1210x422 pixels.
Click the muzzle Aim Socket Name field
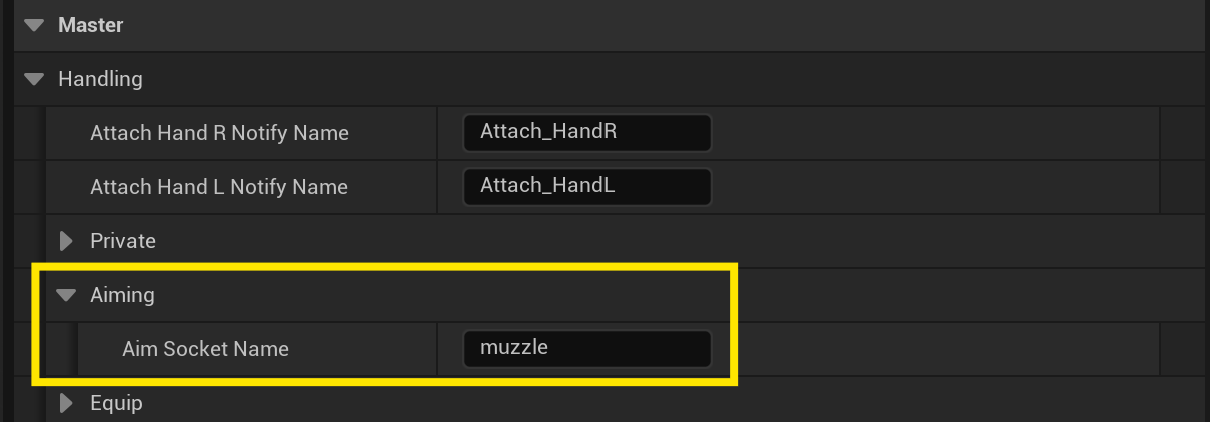point(587,349)
